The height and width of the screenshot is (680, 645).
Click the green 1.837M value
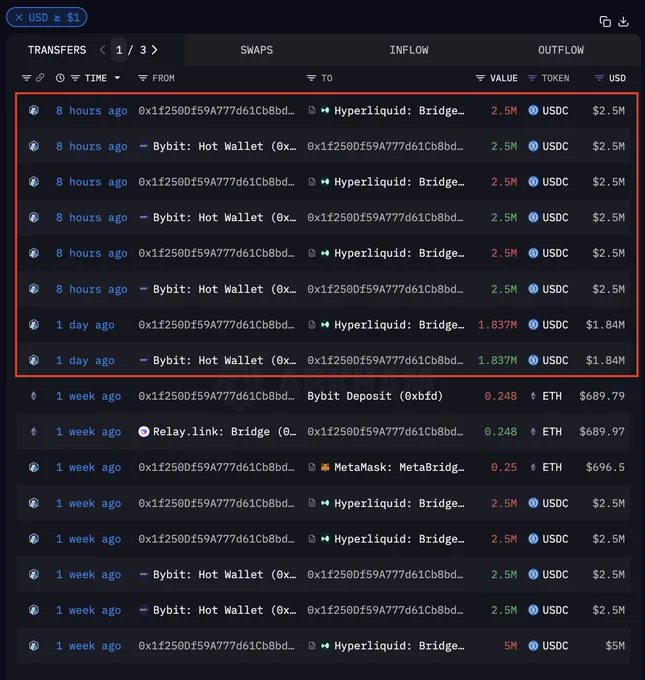point(498,360)
